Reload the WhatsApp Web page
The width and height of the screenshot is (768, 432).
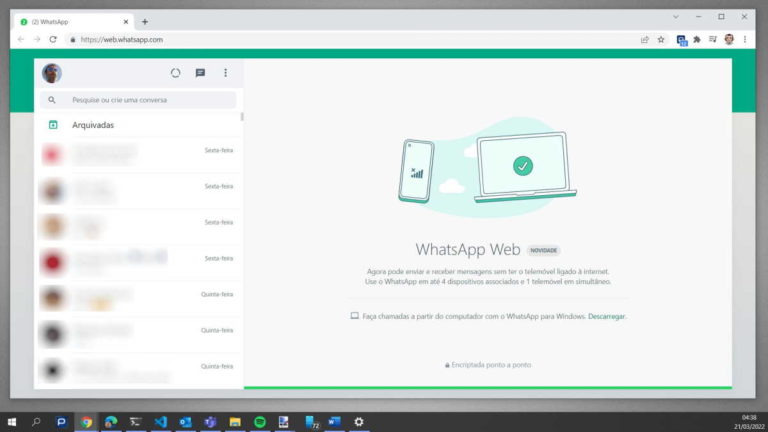coord(53,39)
